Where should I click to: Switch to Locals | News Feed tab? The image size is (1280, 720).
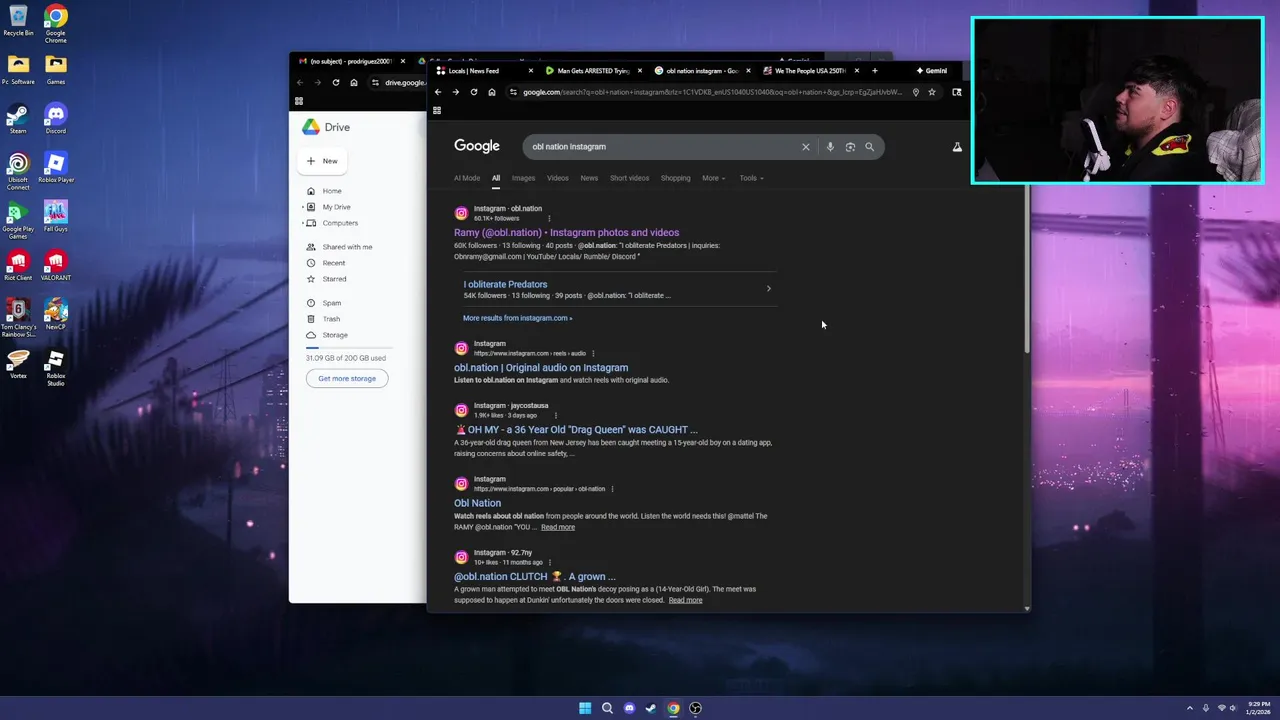484,71
